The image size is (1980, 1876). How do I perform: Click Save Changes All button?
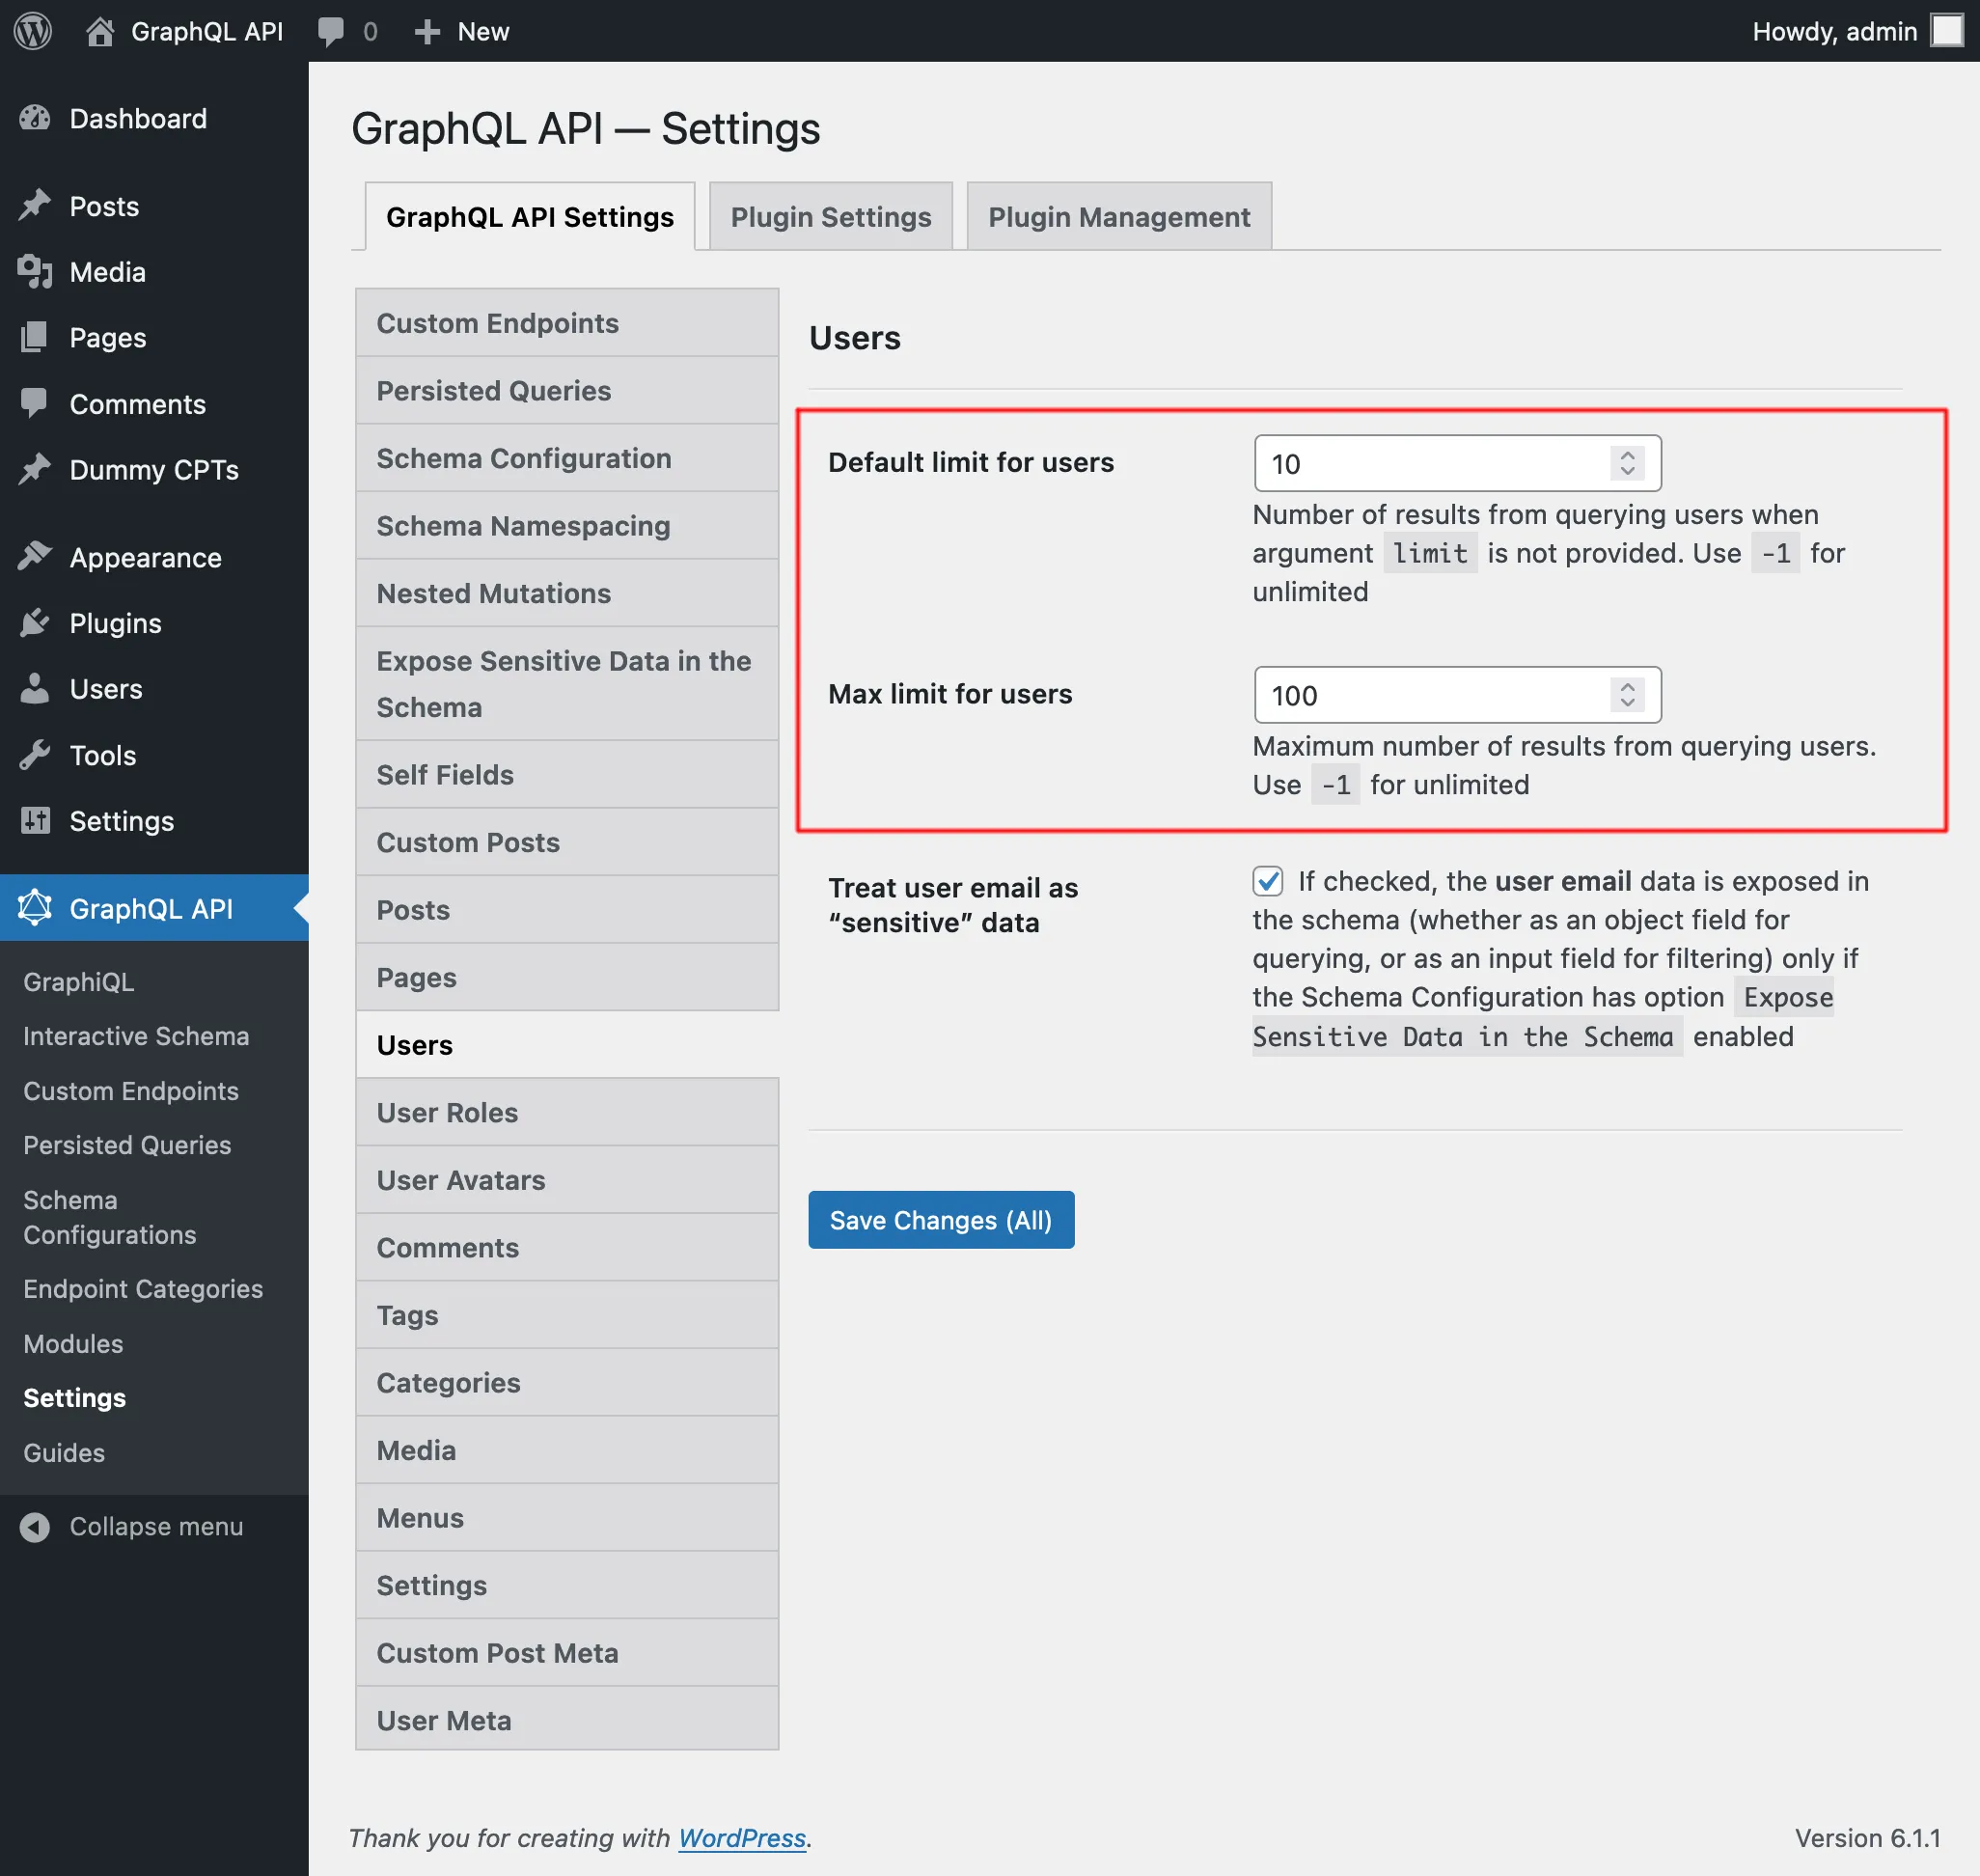[940, 1219]
